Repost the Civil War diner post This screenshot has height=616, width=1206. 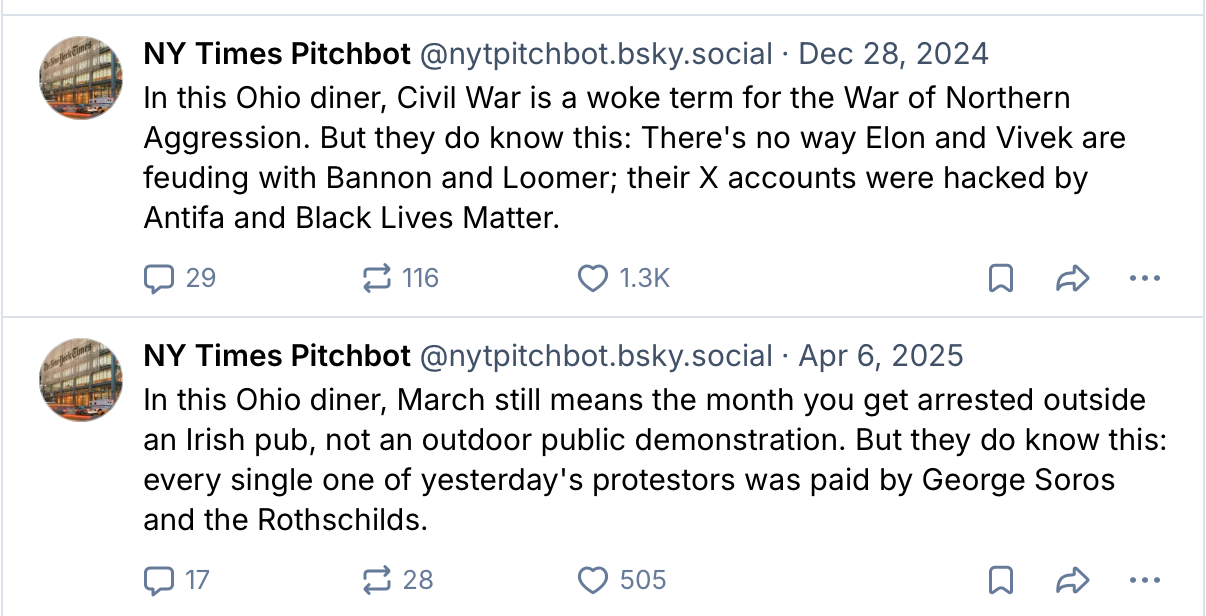pyautogui.click(x=376, y=277)
